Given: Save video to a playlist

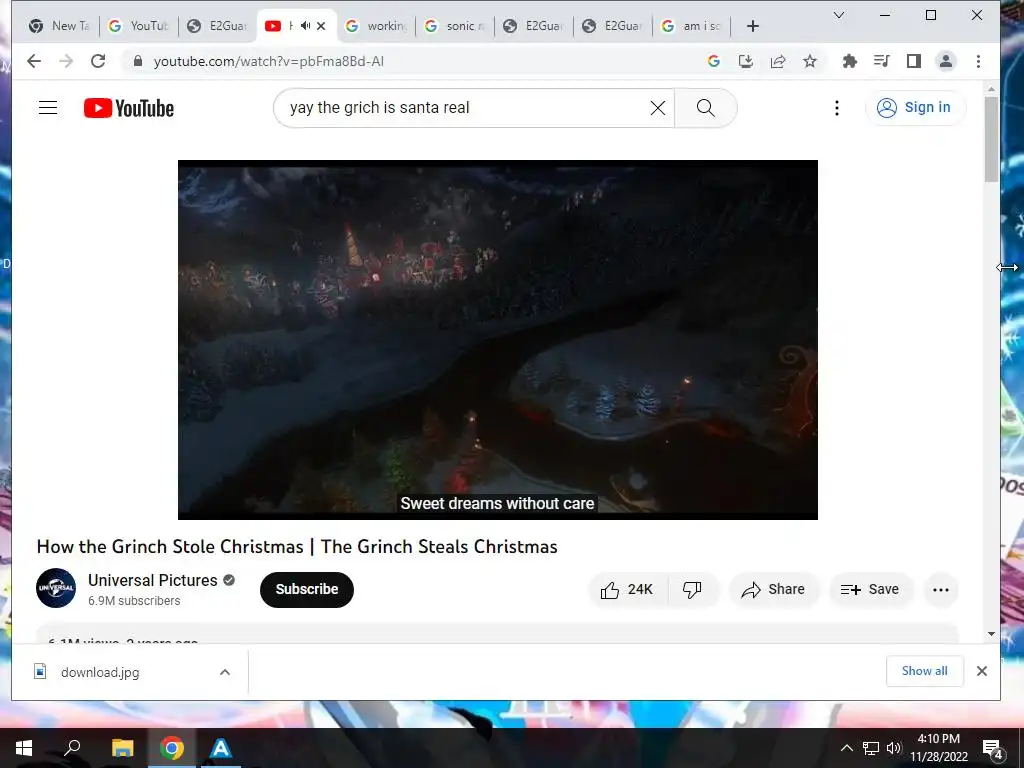Looking at the screenshot, I should coord(870,590).
